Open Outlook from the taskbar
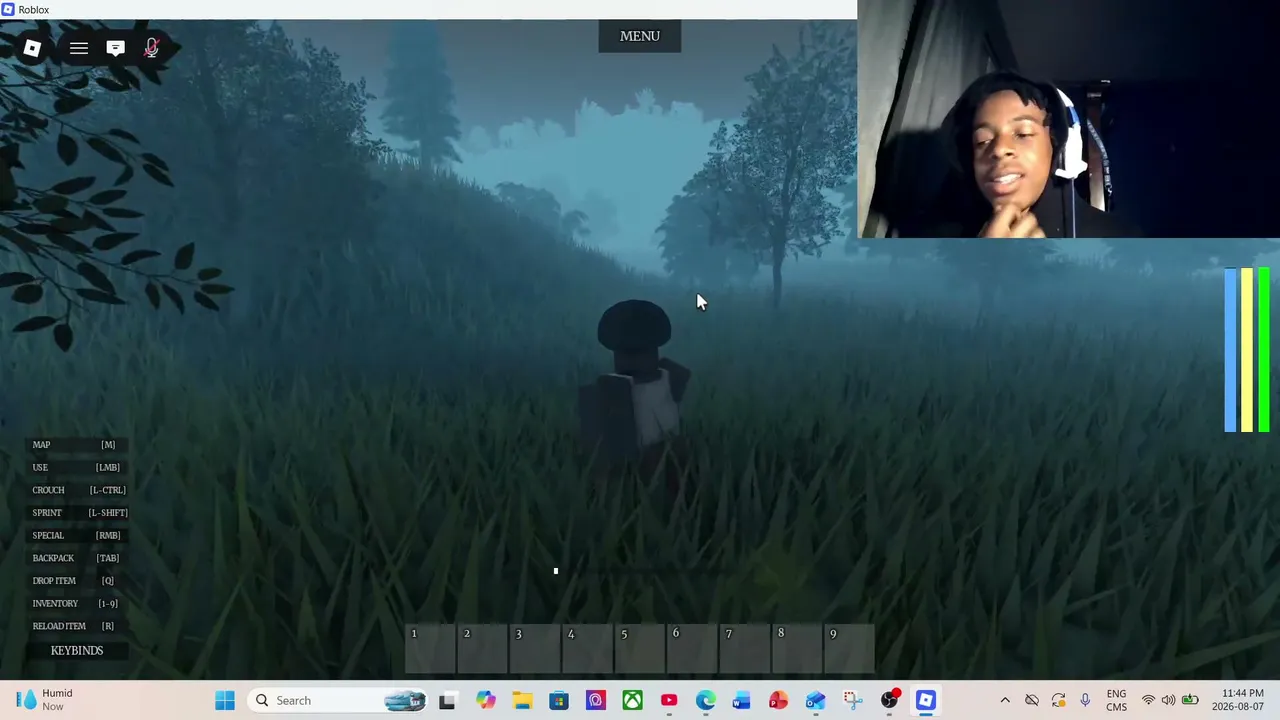Image resolution: width=1280 pixels, height=720 pixels. click(815, 700)
